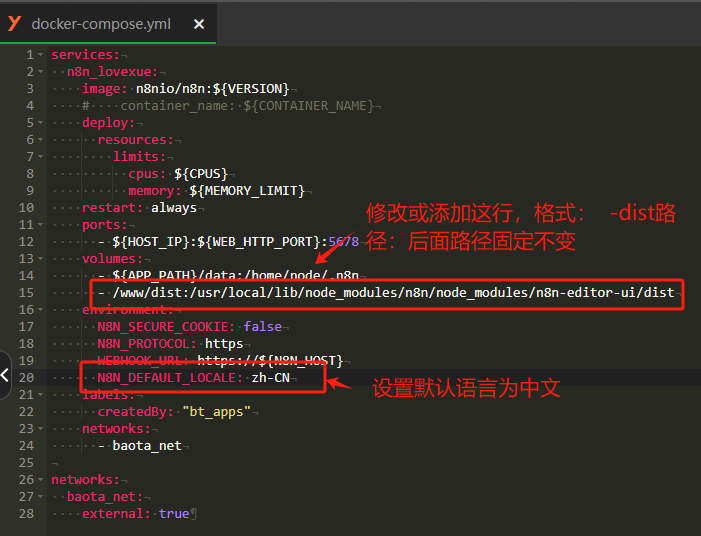Click the ${HOST_IP}:${WEB_HTTP_PORT} mapping
This screenshot has width=701, height=536.
216,241
